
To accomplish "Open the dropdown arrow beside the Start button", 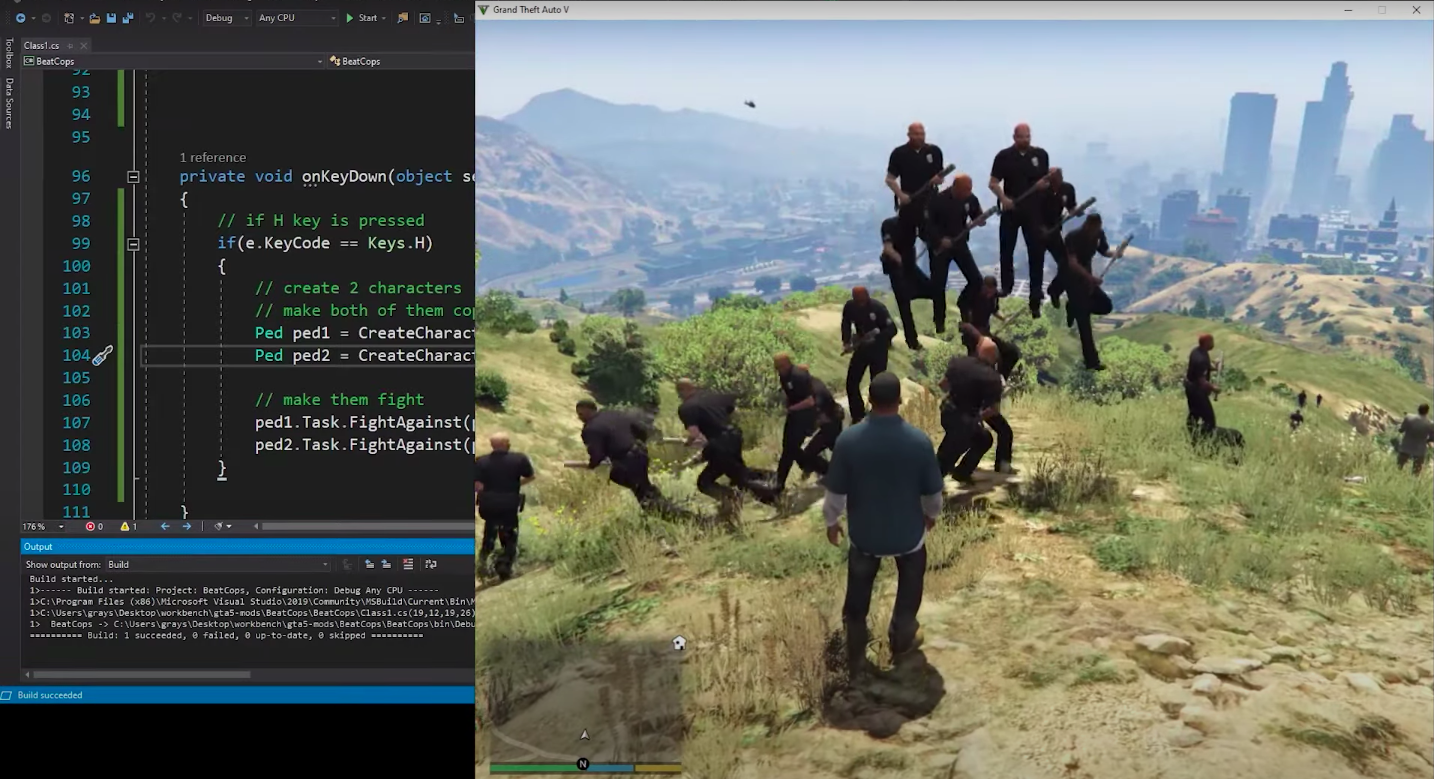I will click(x=384, y=18).
